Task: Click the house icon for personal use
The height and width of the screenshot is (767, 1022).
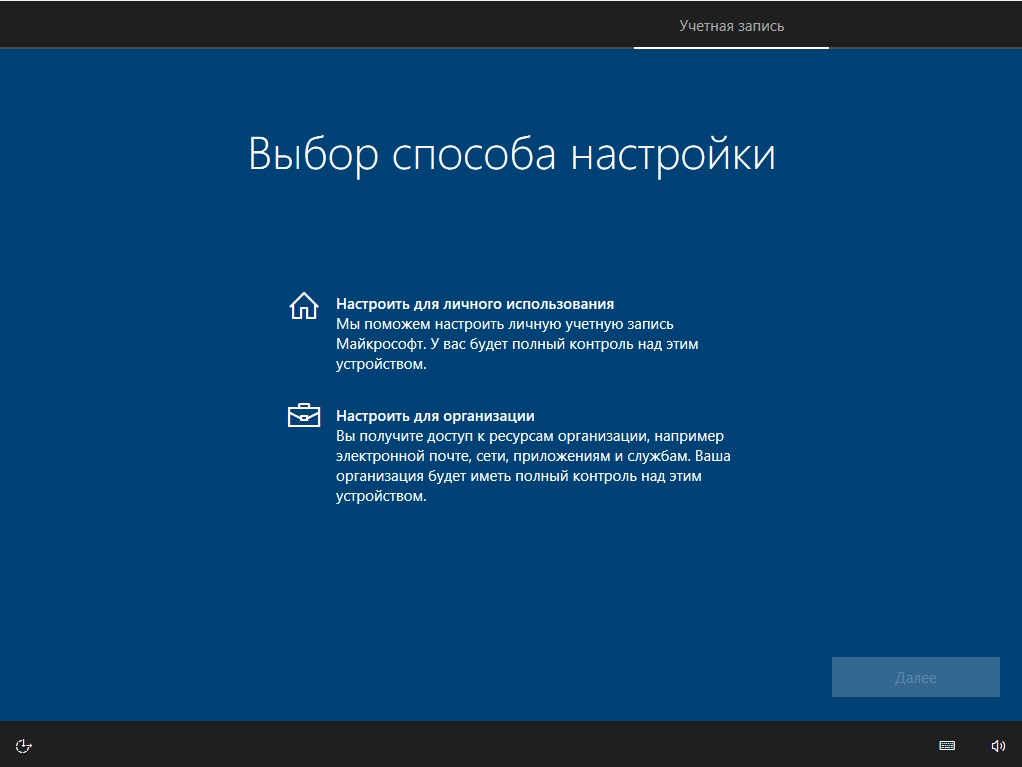Action: coord(303,306)
